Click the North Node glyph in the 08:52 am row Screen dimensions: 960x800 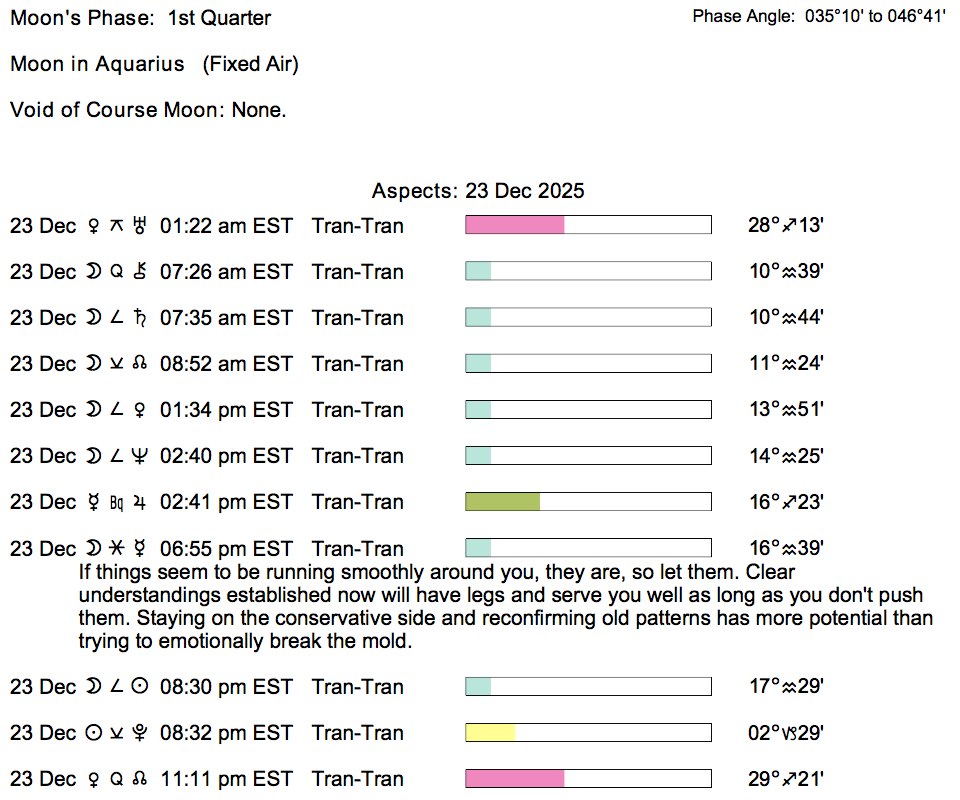pos(140,364)
